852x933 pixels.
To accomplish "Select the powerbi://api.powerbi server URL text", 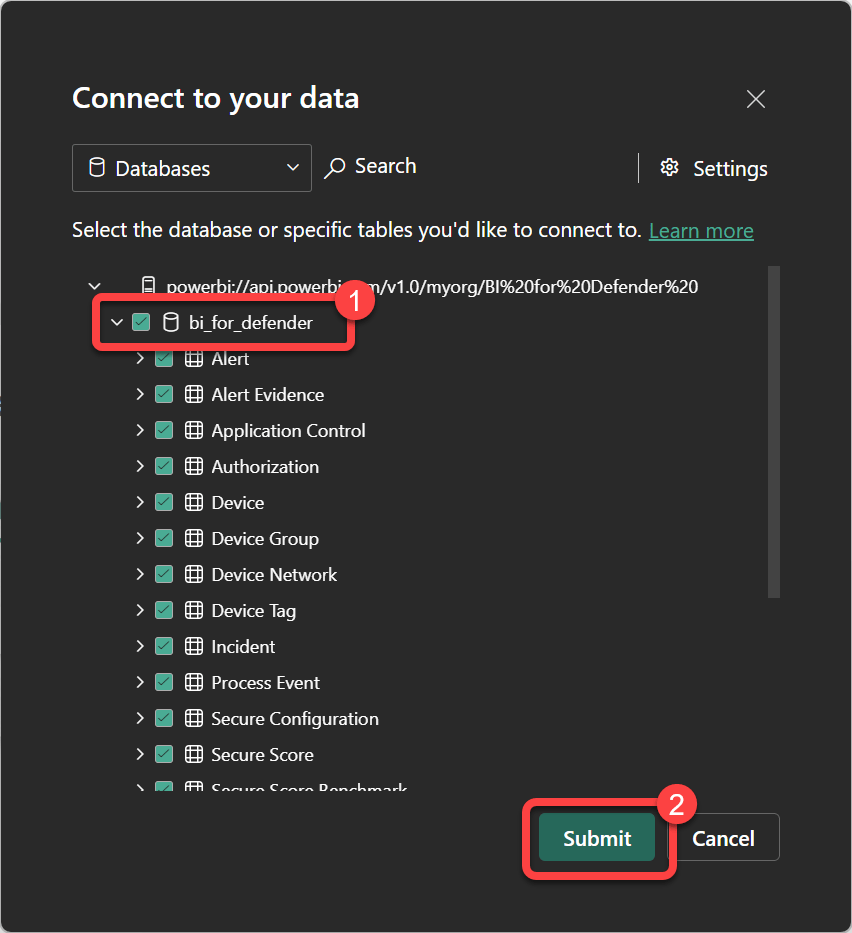I will tap(432, 287).
